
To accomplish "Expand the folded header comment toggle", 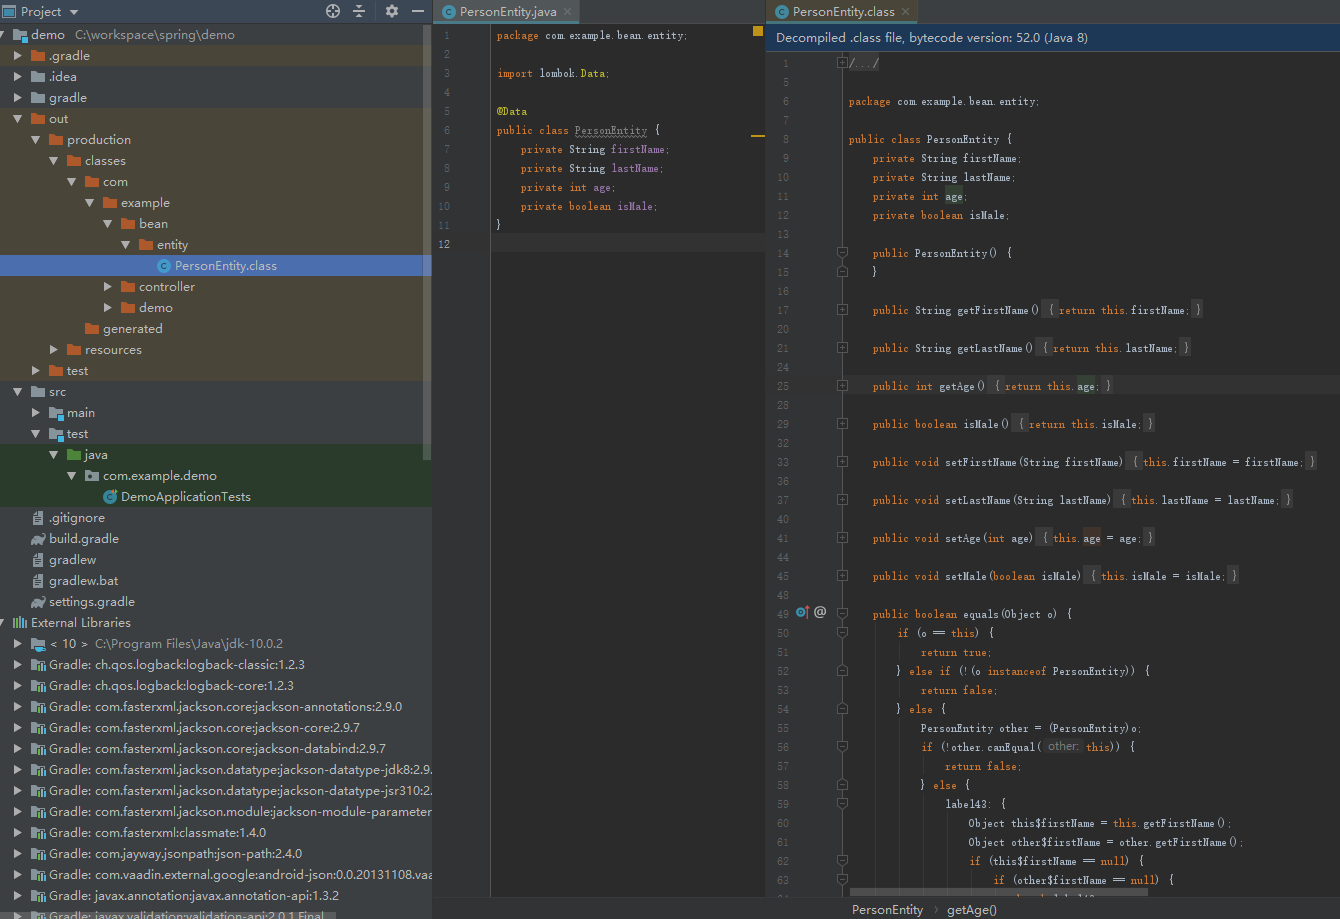I will 843,63.
